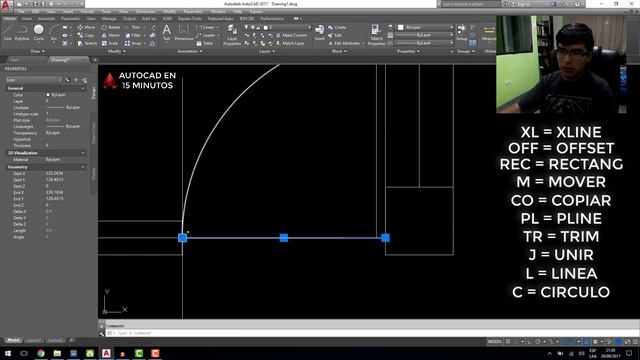Open the Annotate ribbon tab

pos(46,19)
